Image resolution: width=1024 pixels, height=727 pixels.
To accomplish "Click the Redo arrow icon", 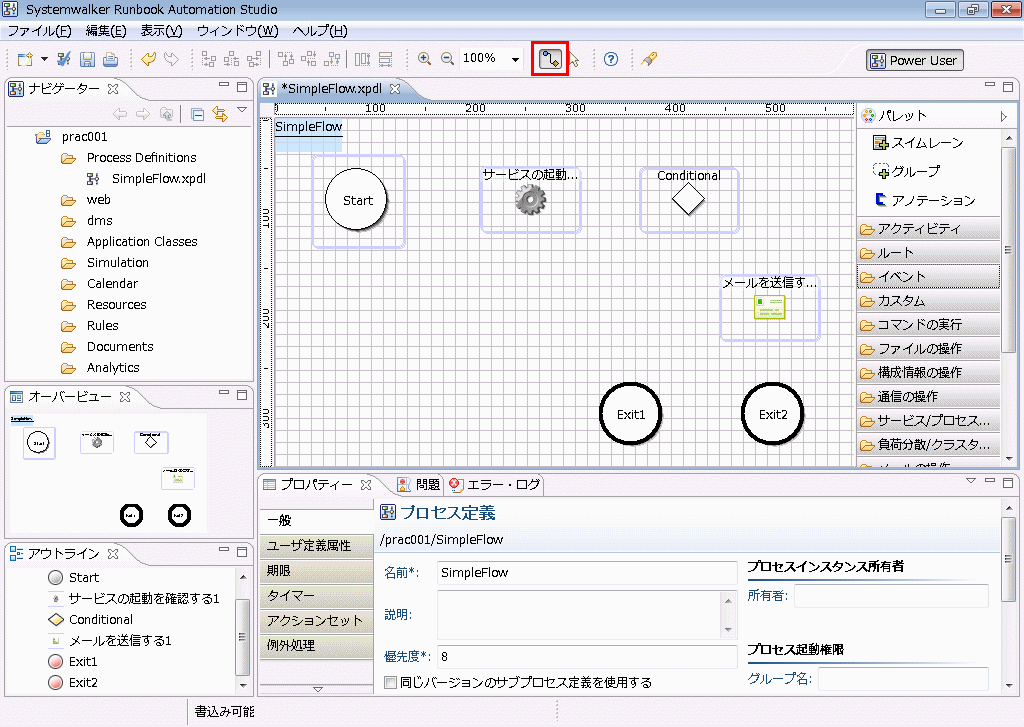I will click(x=171, y=59).
